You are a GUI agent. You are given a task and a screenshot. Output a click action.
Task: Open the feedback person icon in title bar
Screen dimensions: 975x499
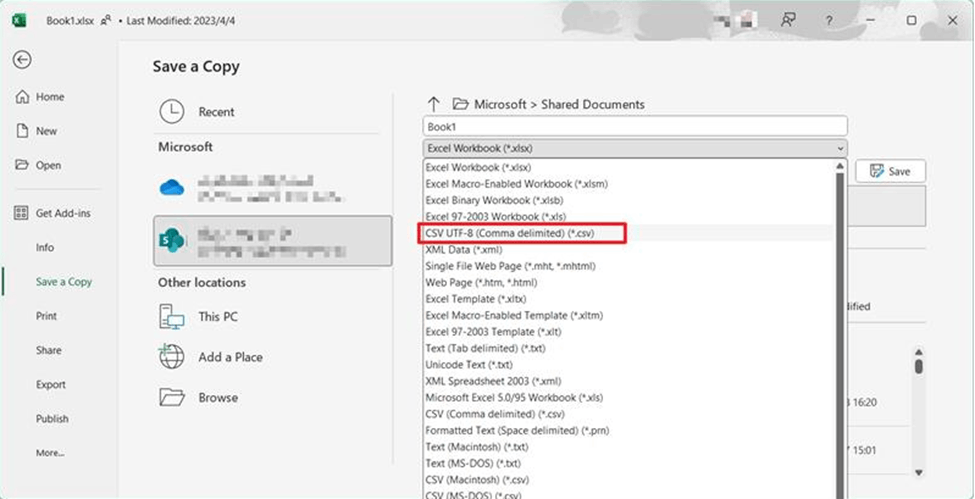point(788,21)
